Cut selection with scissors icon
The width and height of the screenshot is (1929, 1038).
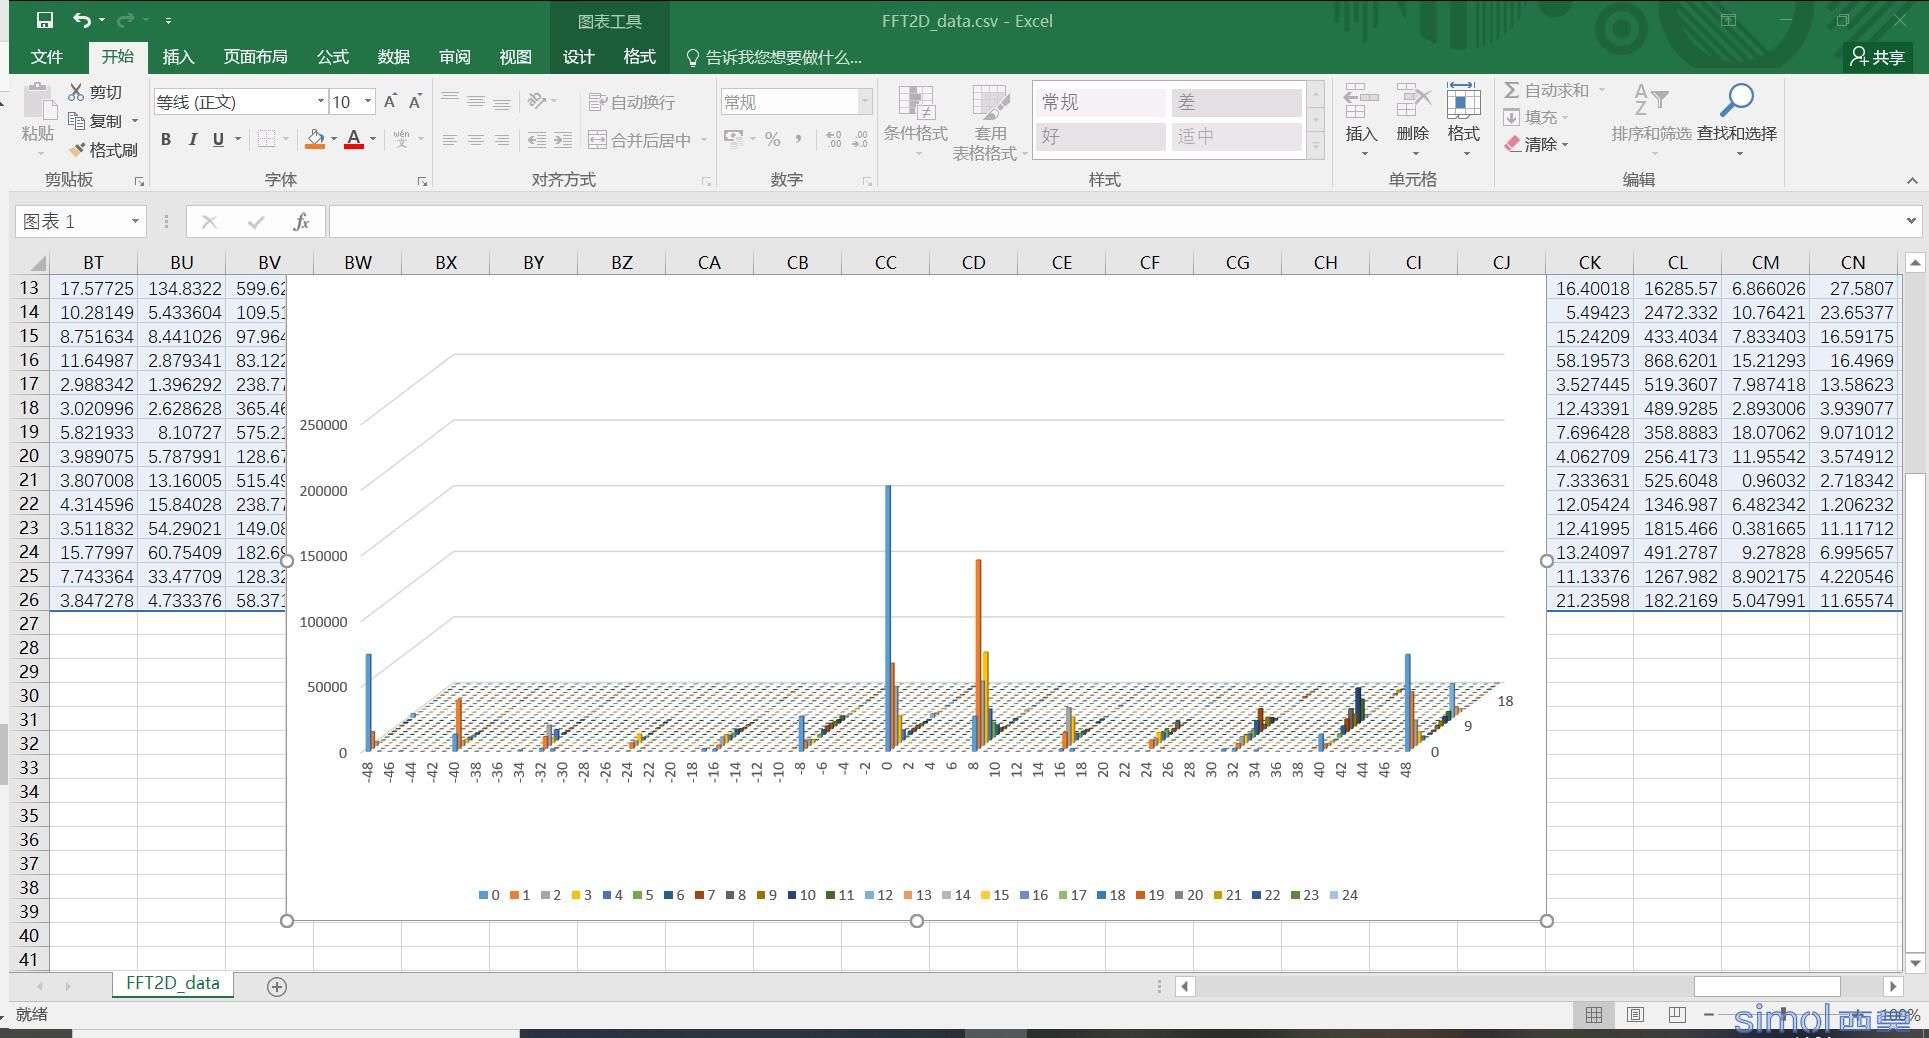(x=77, y=92)
